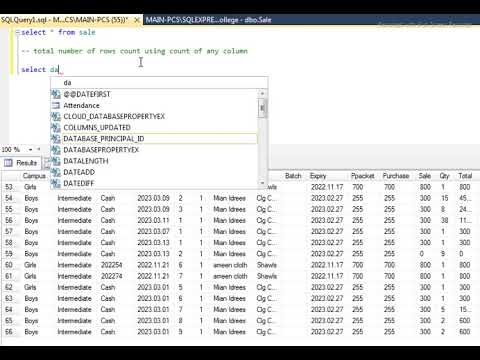Image resolution: width=480 pixels, height=360 pixels.
Task: Click Qty value 15 in row 54
Action: 445,198
